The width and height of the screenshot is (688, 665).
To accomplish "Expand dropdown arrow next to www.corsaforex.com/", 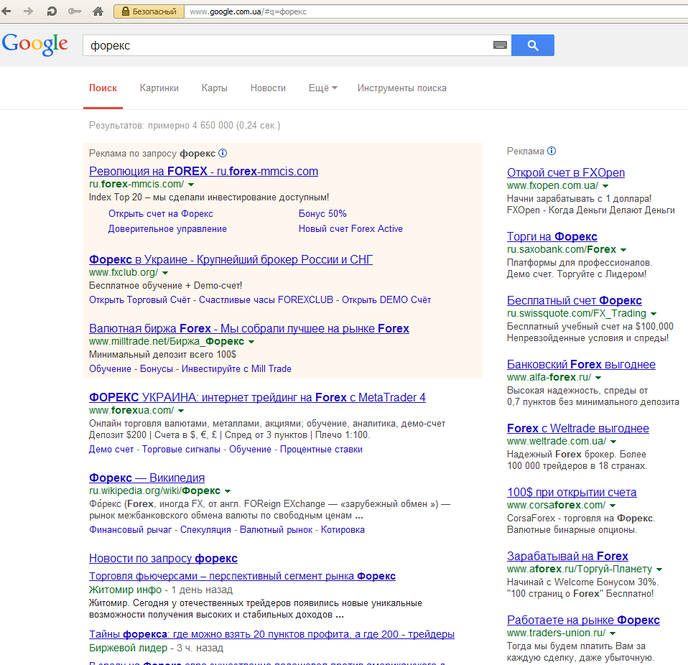I will click(613, 506).
